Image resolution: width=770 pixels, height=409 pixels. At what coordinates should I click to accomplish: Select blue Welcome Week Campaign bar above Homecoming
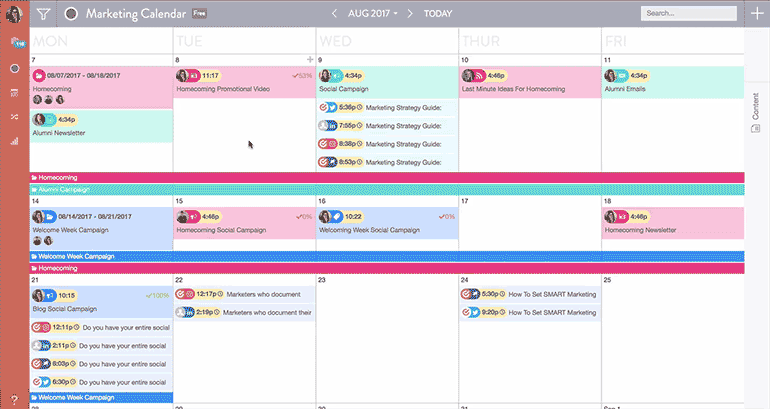click(387, 256)
